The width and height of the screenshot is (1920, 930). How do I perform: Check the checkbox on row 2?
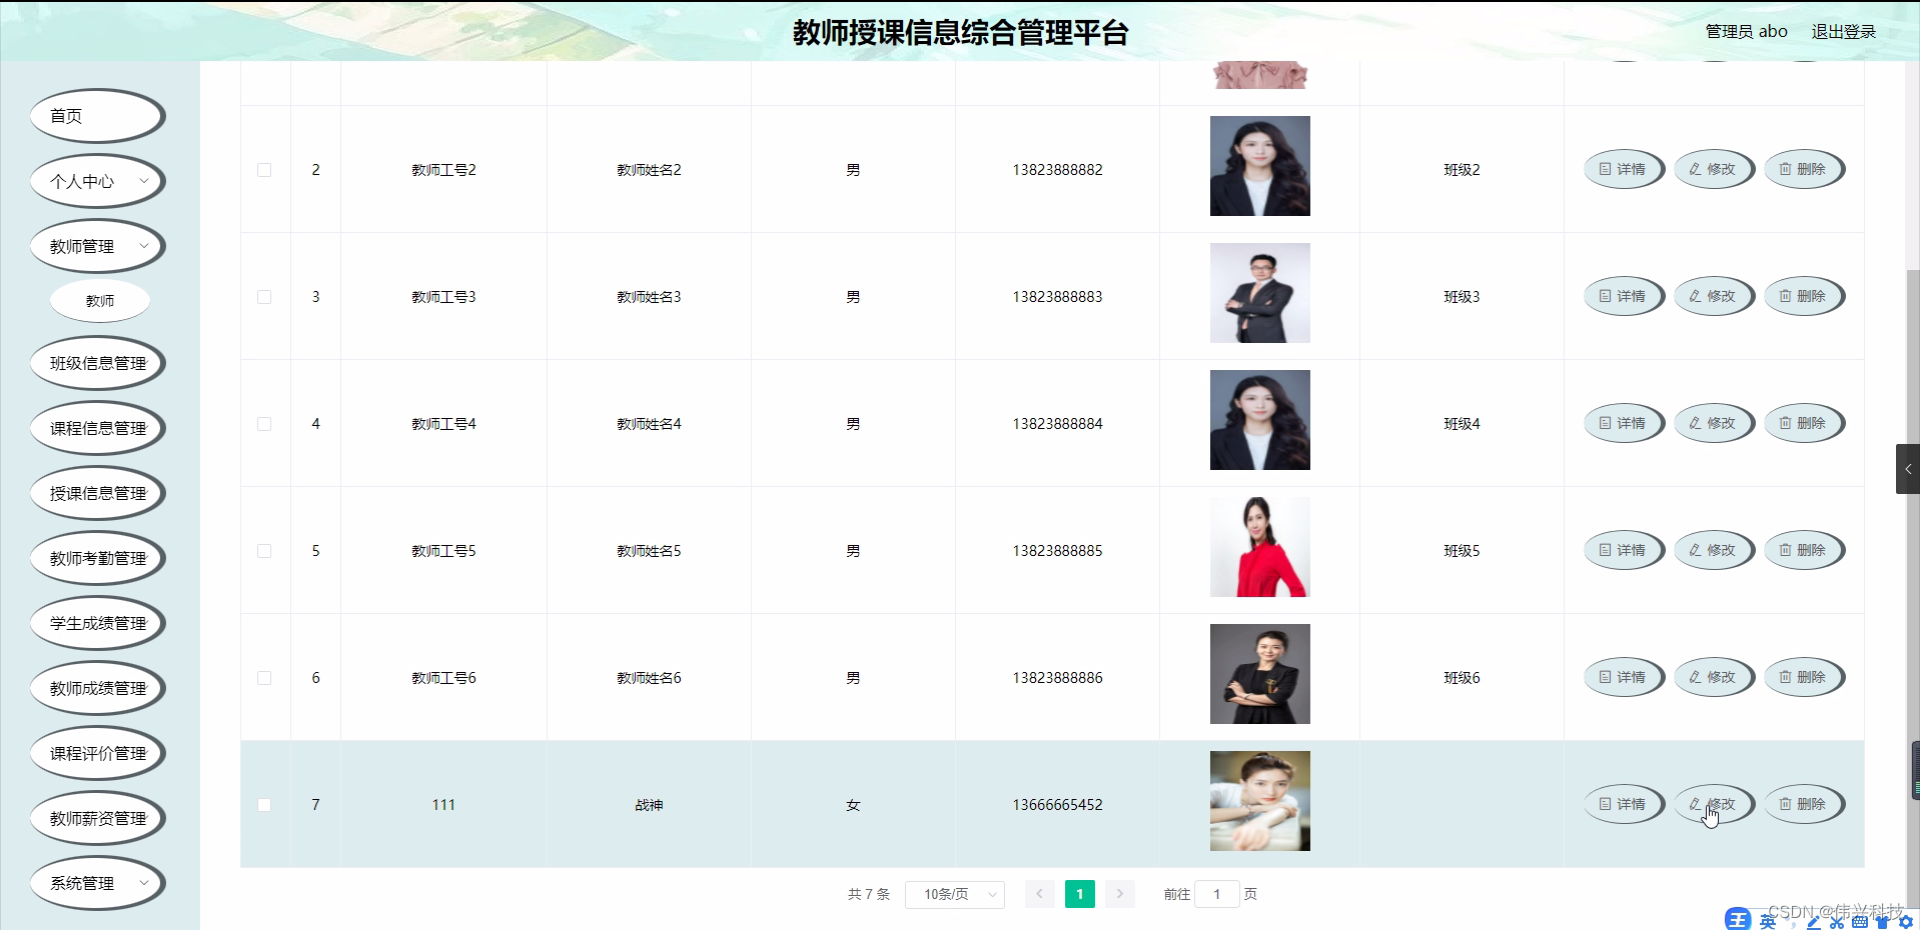pos(265,170)
